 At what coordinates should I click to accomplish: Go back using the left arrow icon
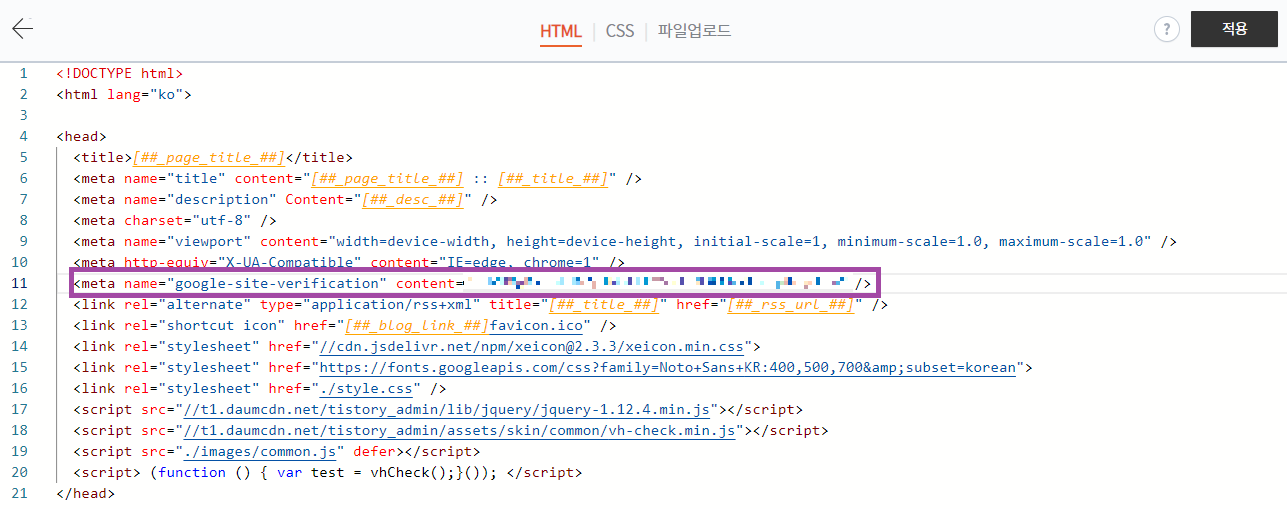pyautogui.click(x=22, y=28)
